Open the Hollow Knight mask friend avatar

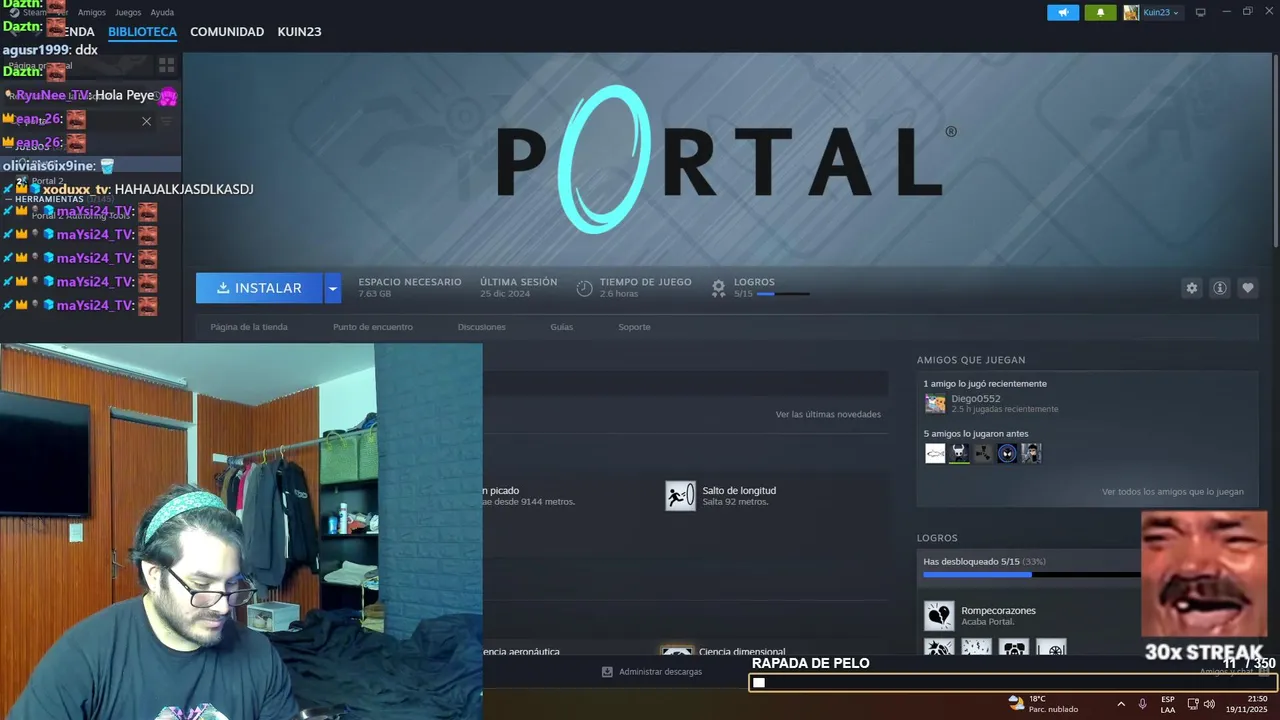pos(959,453)
